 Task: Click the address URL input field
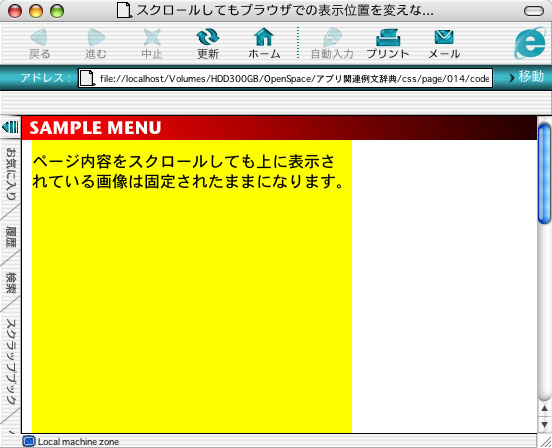285,78
